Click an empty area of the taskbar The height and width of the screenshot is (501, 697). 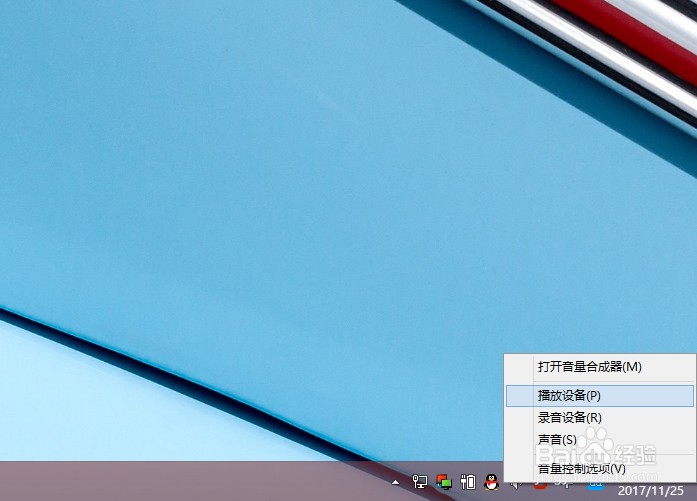coord(200,482)
